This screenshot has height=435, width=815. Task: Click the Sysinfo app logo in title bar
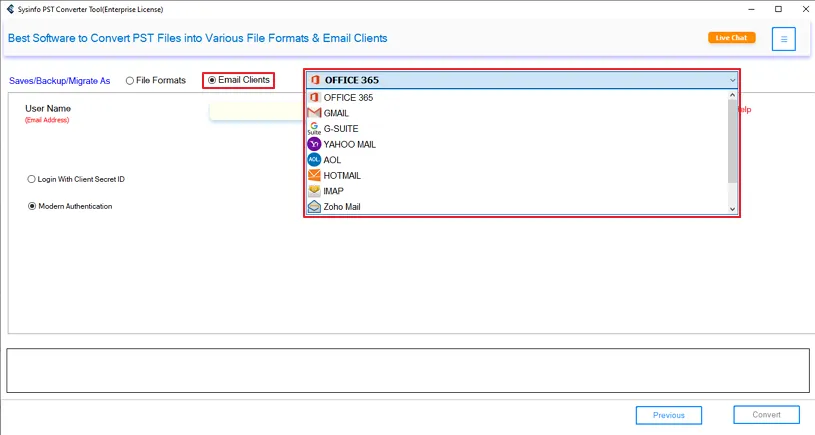coord(10,9)
